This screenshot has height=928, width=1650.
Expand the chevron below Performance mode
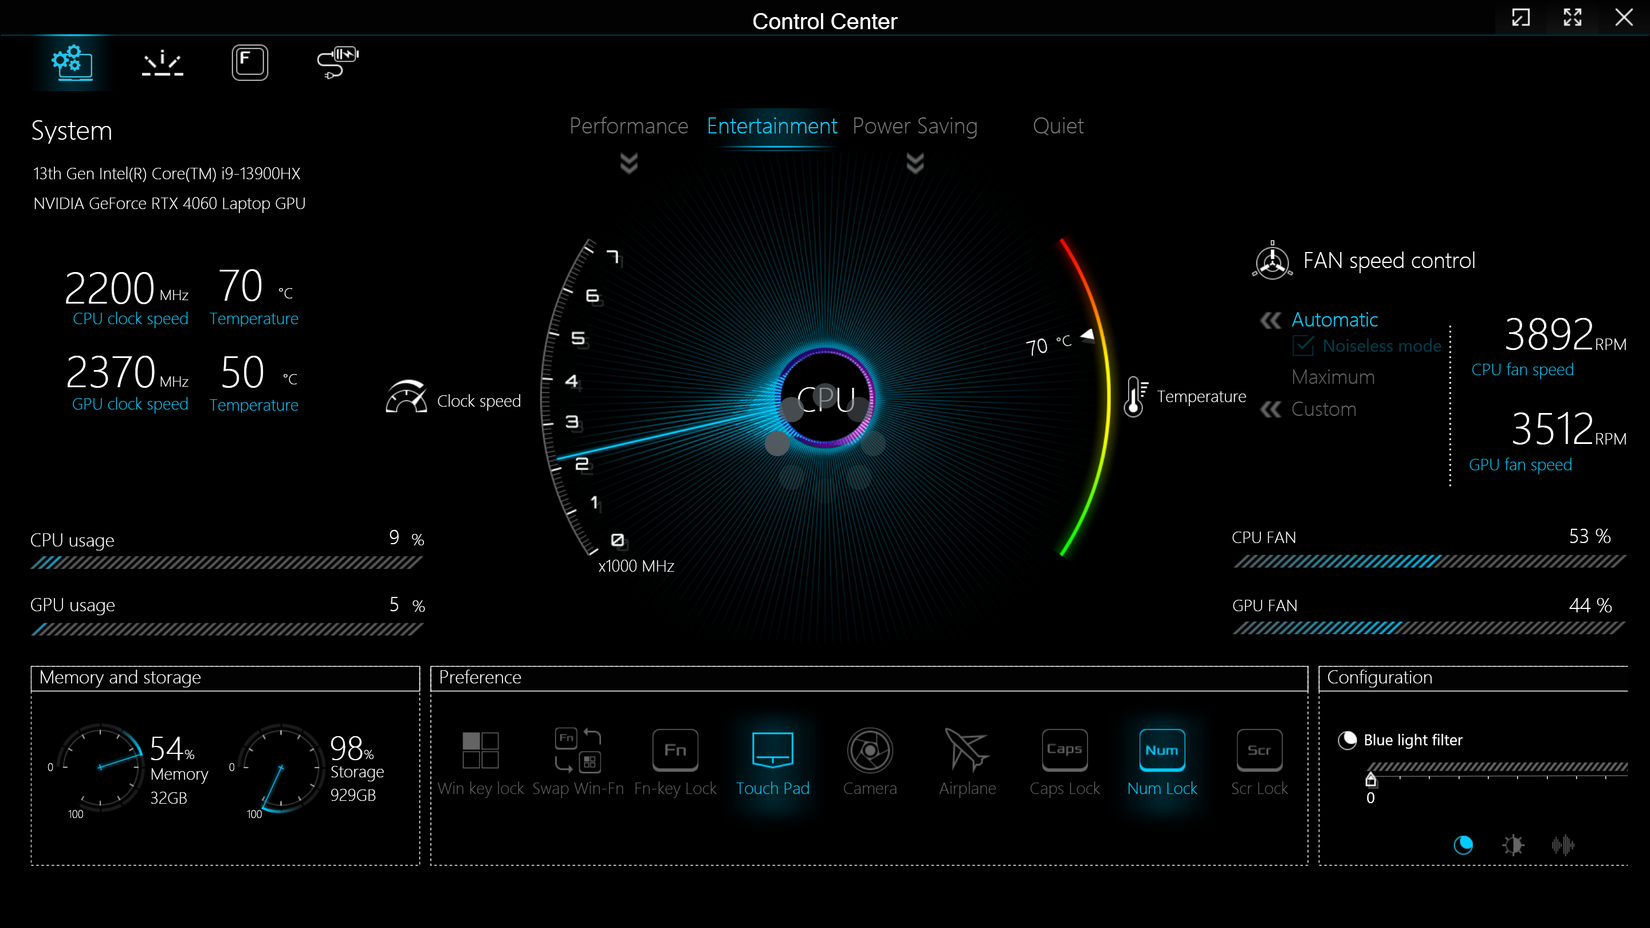(x=629, y=163)
